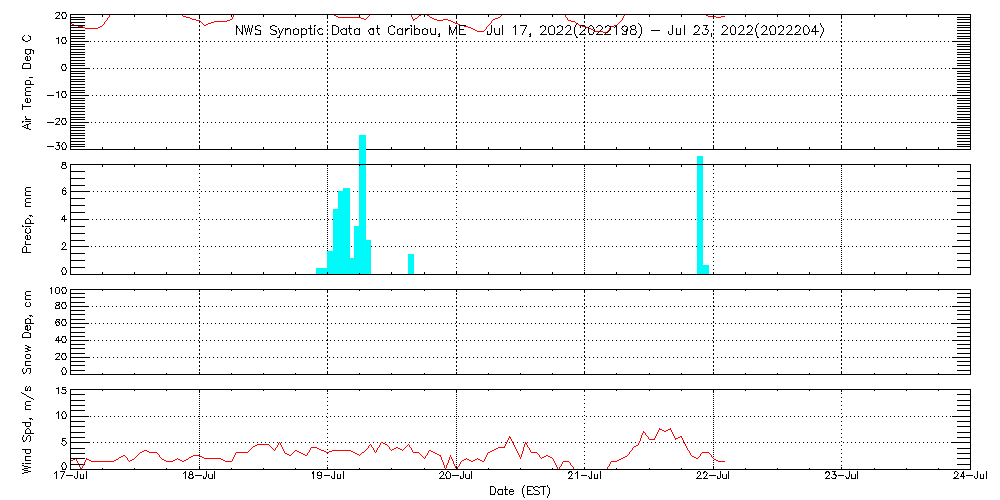Select the 20-Jul date tick label

pos(456,477)
